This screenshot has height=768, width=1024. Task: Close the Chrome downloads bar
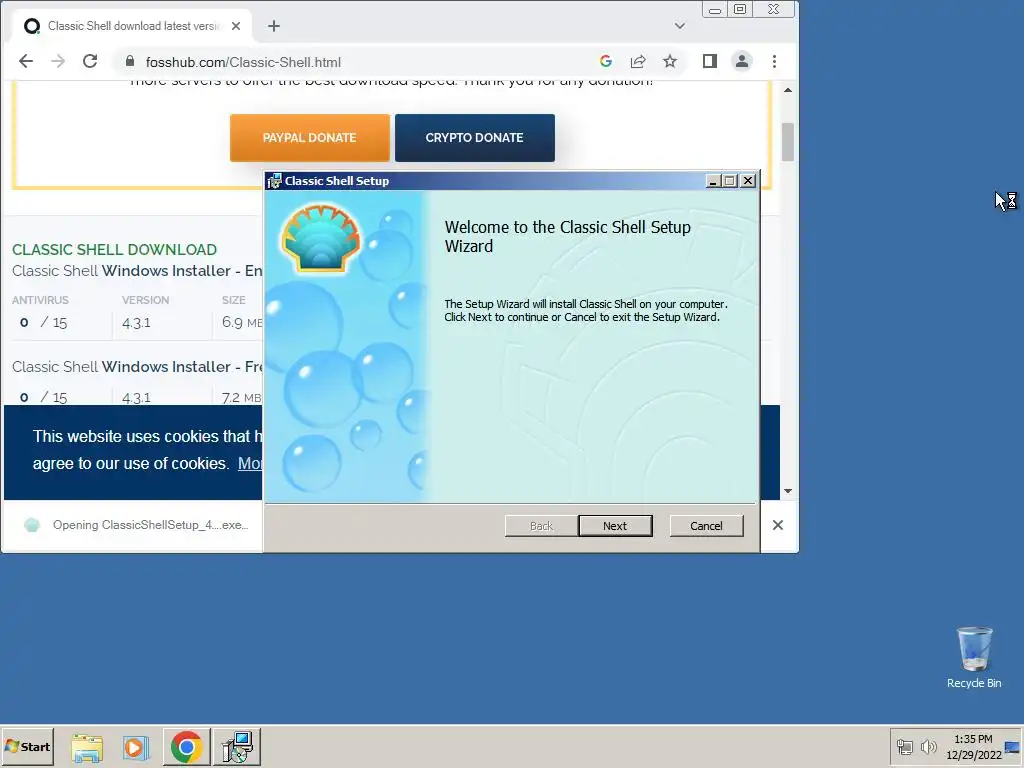point(778,525)
